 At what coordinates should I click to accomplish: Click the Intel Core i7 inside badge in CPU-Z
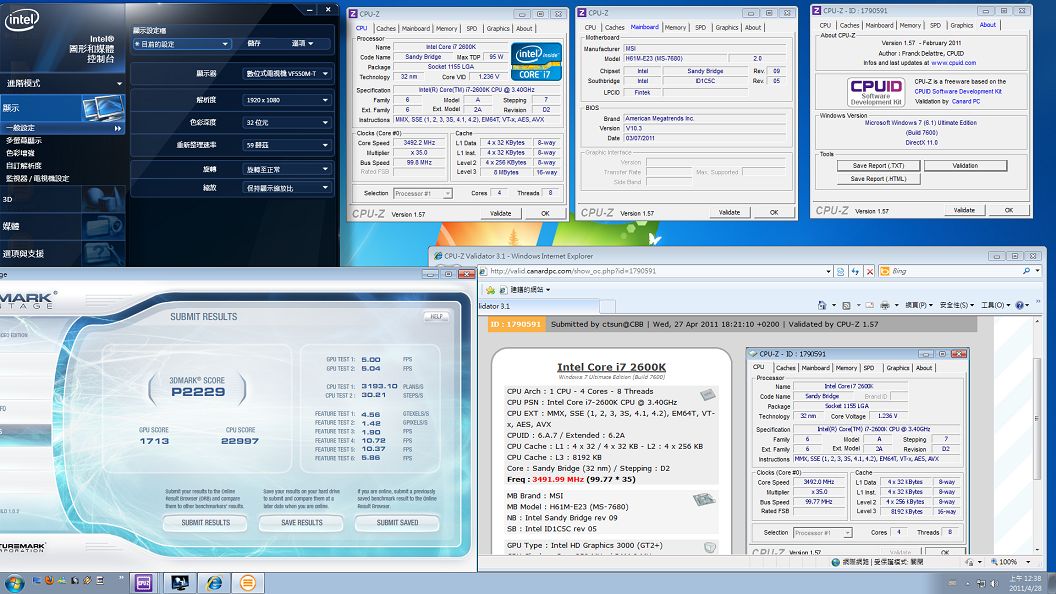(x=536, y=62)
